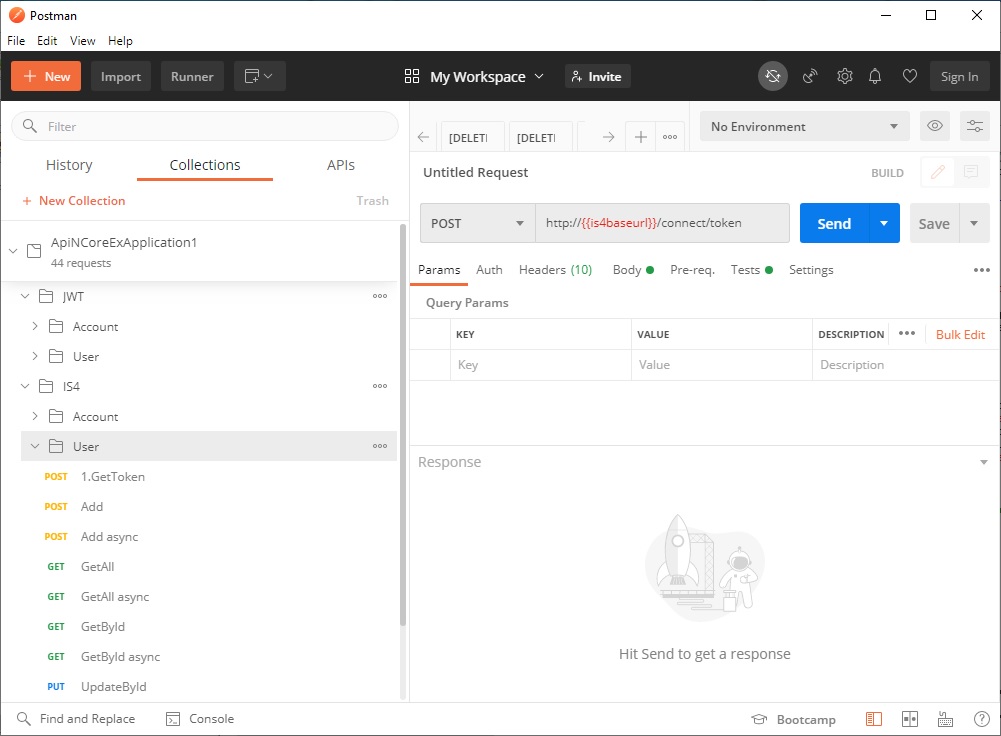The image size is (1001, 736).
Task: Open Bootcamp from status bar
Action: 794,719
